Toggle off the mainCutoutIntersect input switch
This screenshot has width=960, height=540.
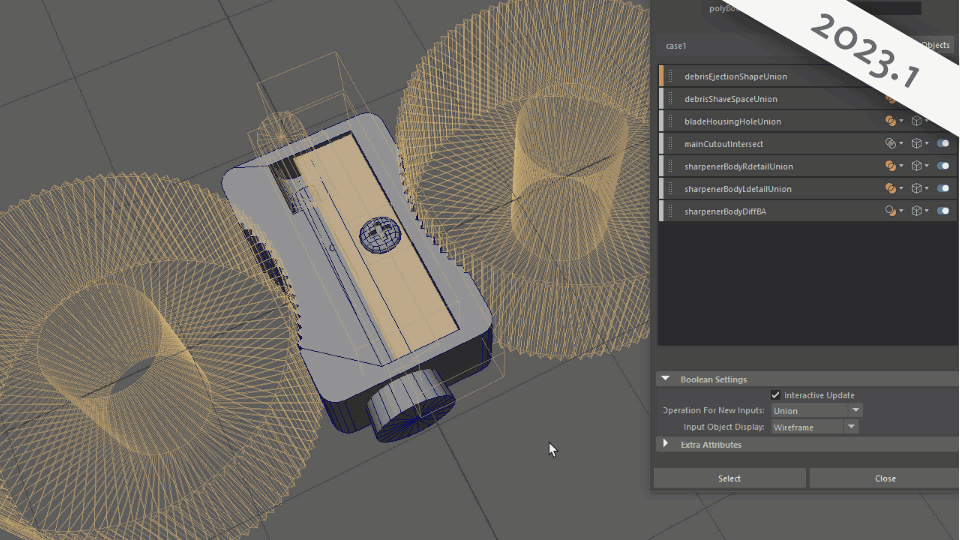(942, 144)
